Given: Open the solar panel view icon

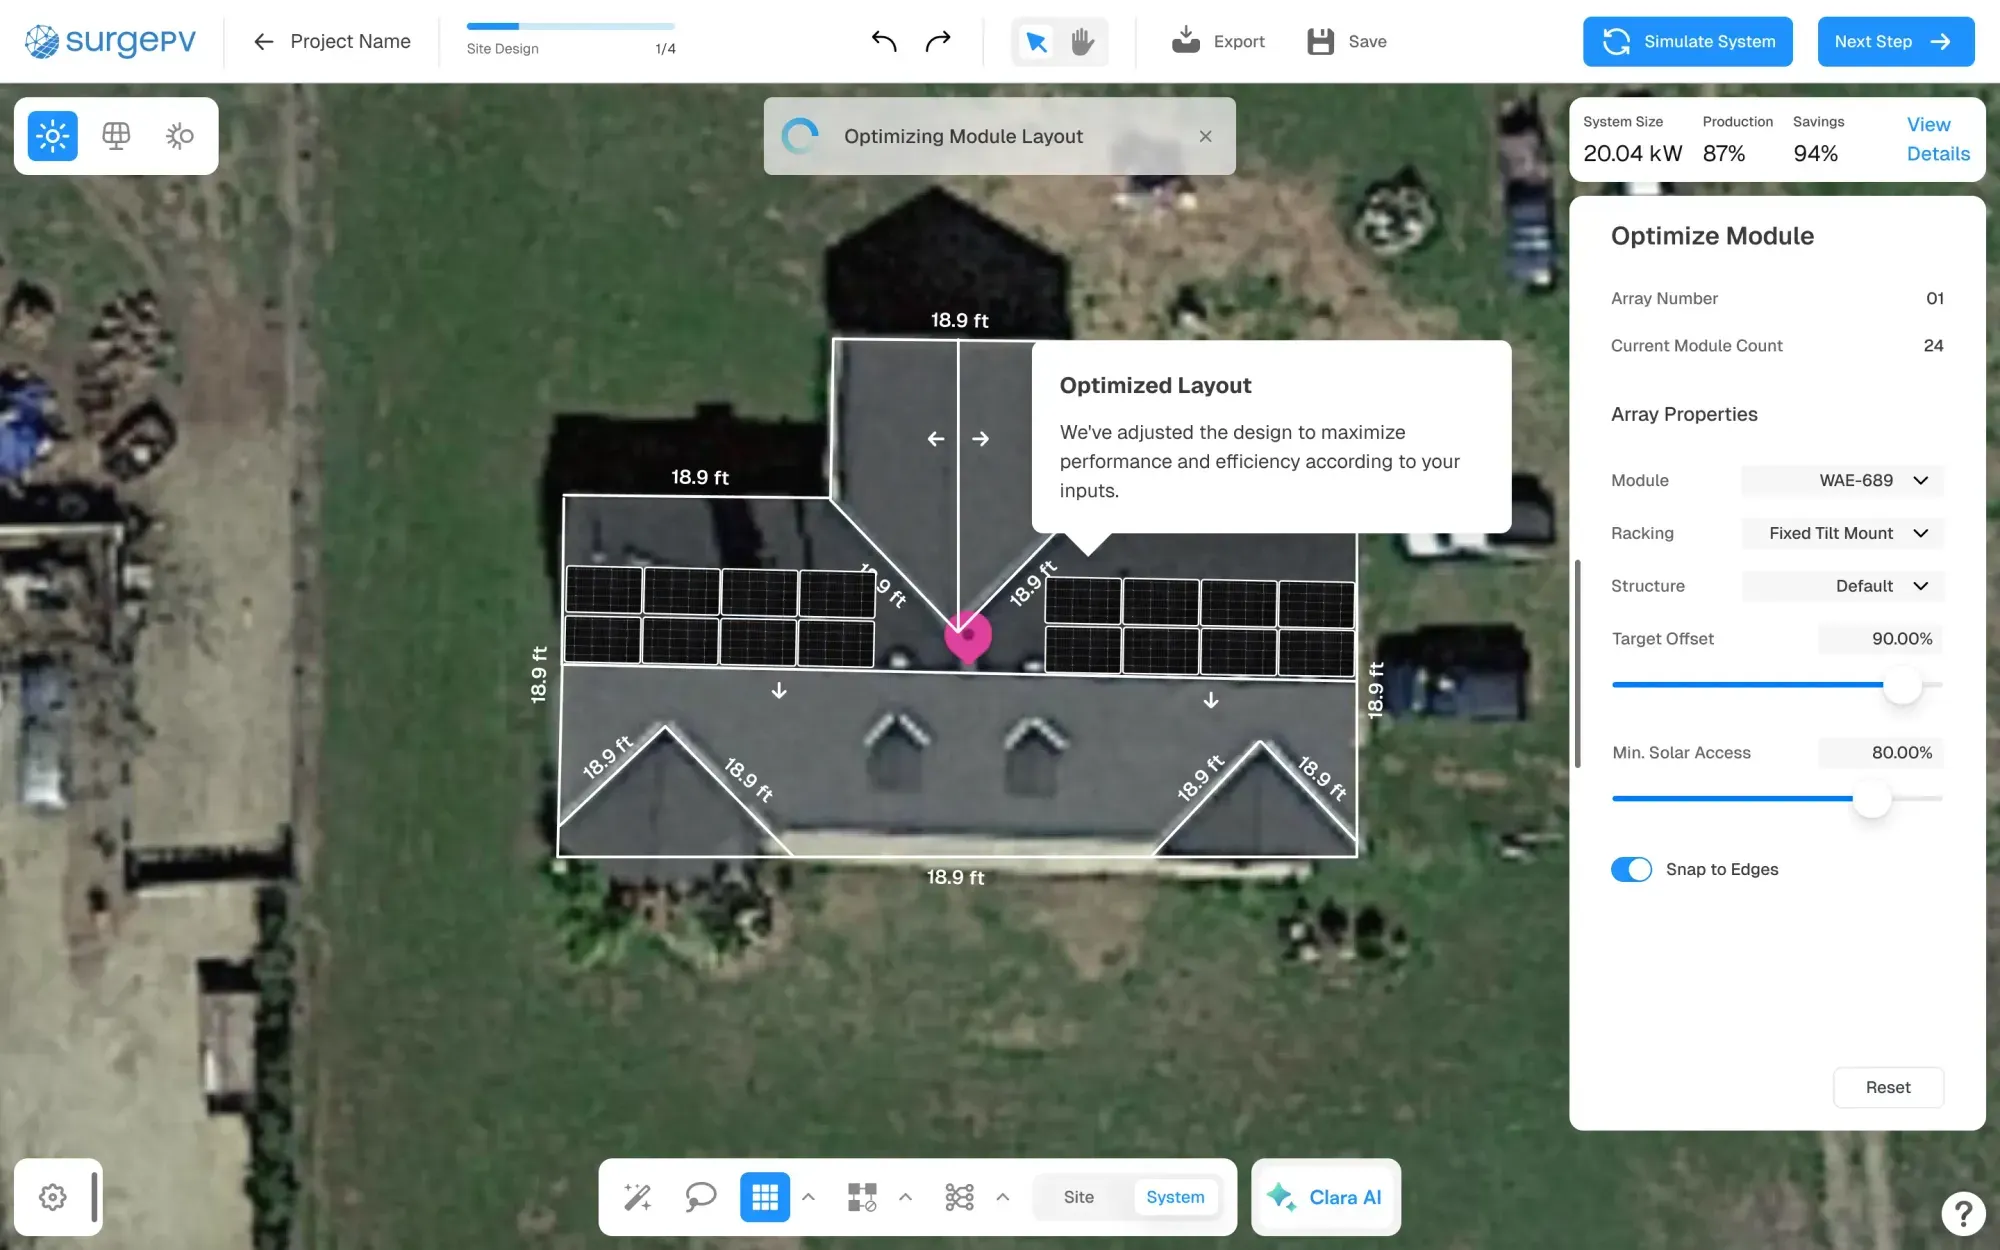Looking at the screenshot, I should [116, 135].
